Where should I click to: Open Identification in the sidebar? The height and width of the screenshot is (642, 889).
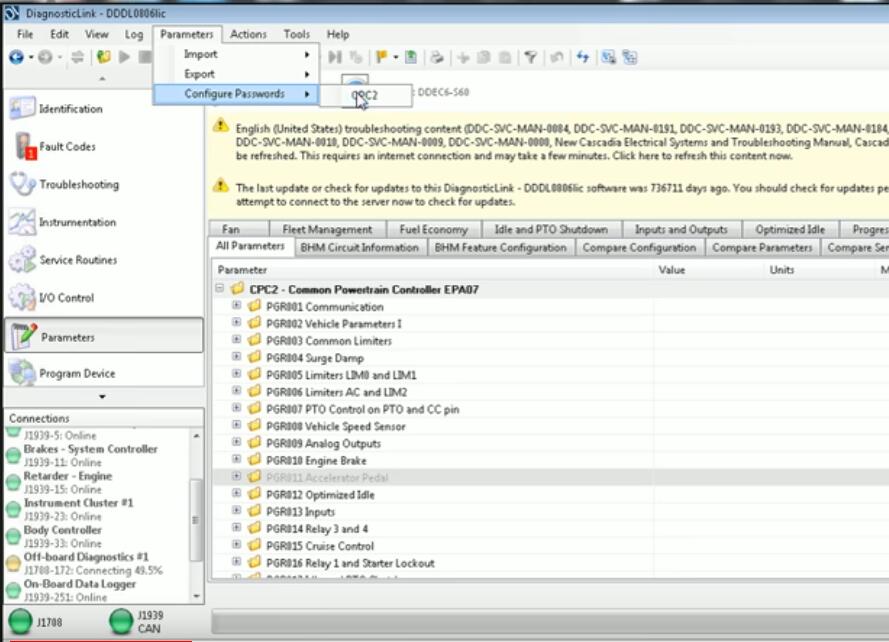coord(104,108)
